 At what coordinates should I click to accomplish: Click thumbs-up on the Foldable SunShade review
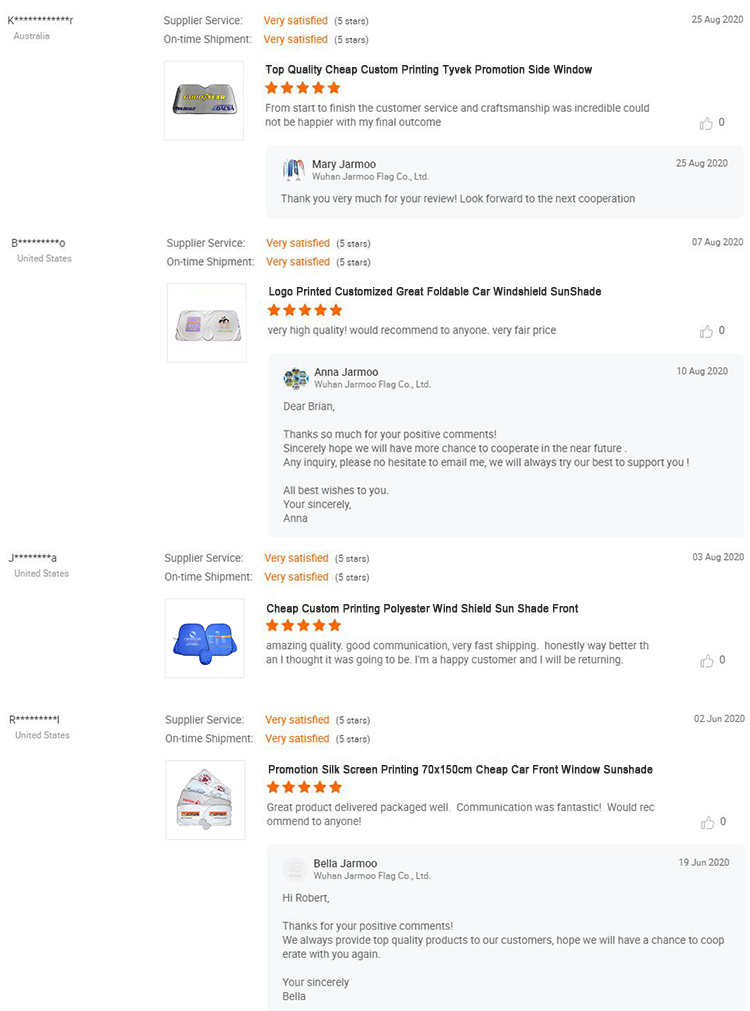pos(707,331)
